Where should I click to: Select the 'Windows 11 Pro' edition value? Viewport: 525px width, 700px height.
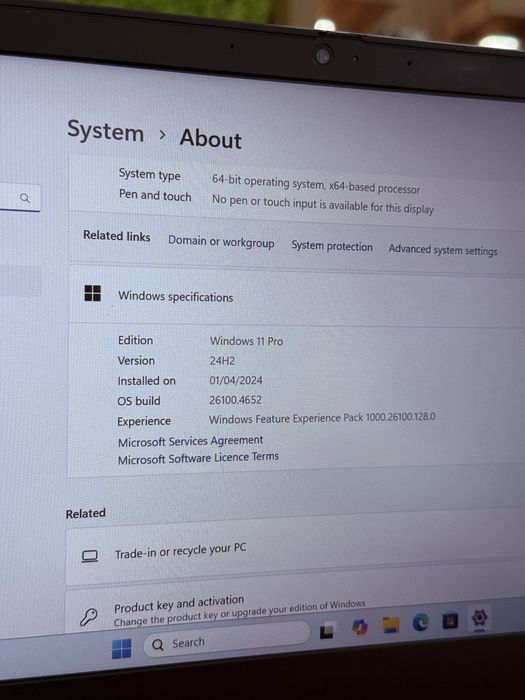246,341
